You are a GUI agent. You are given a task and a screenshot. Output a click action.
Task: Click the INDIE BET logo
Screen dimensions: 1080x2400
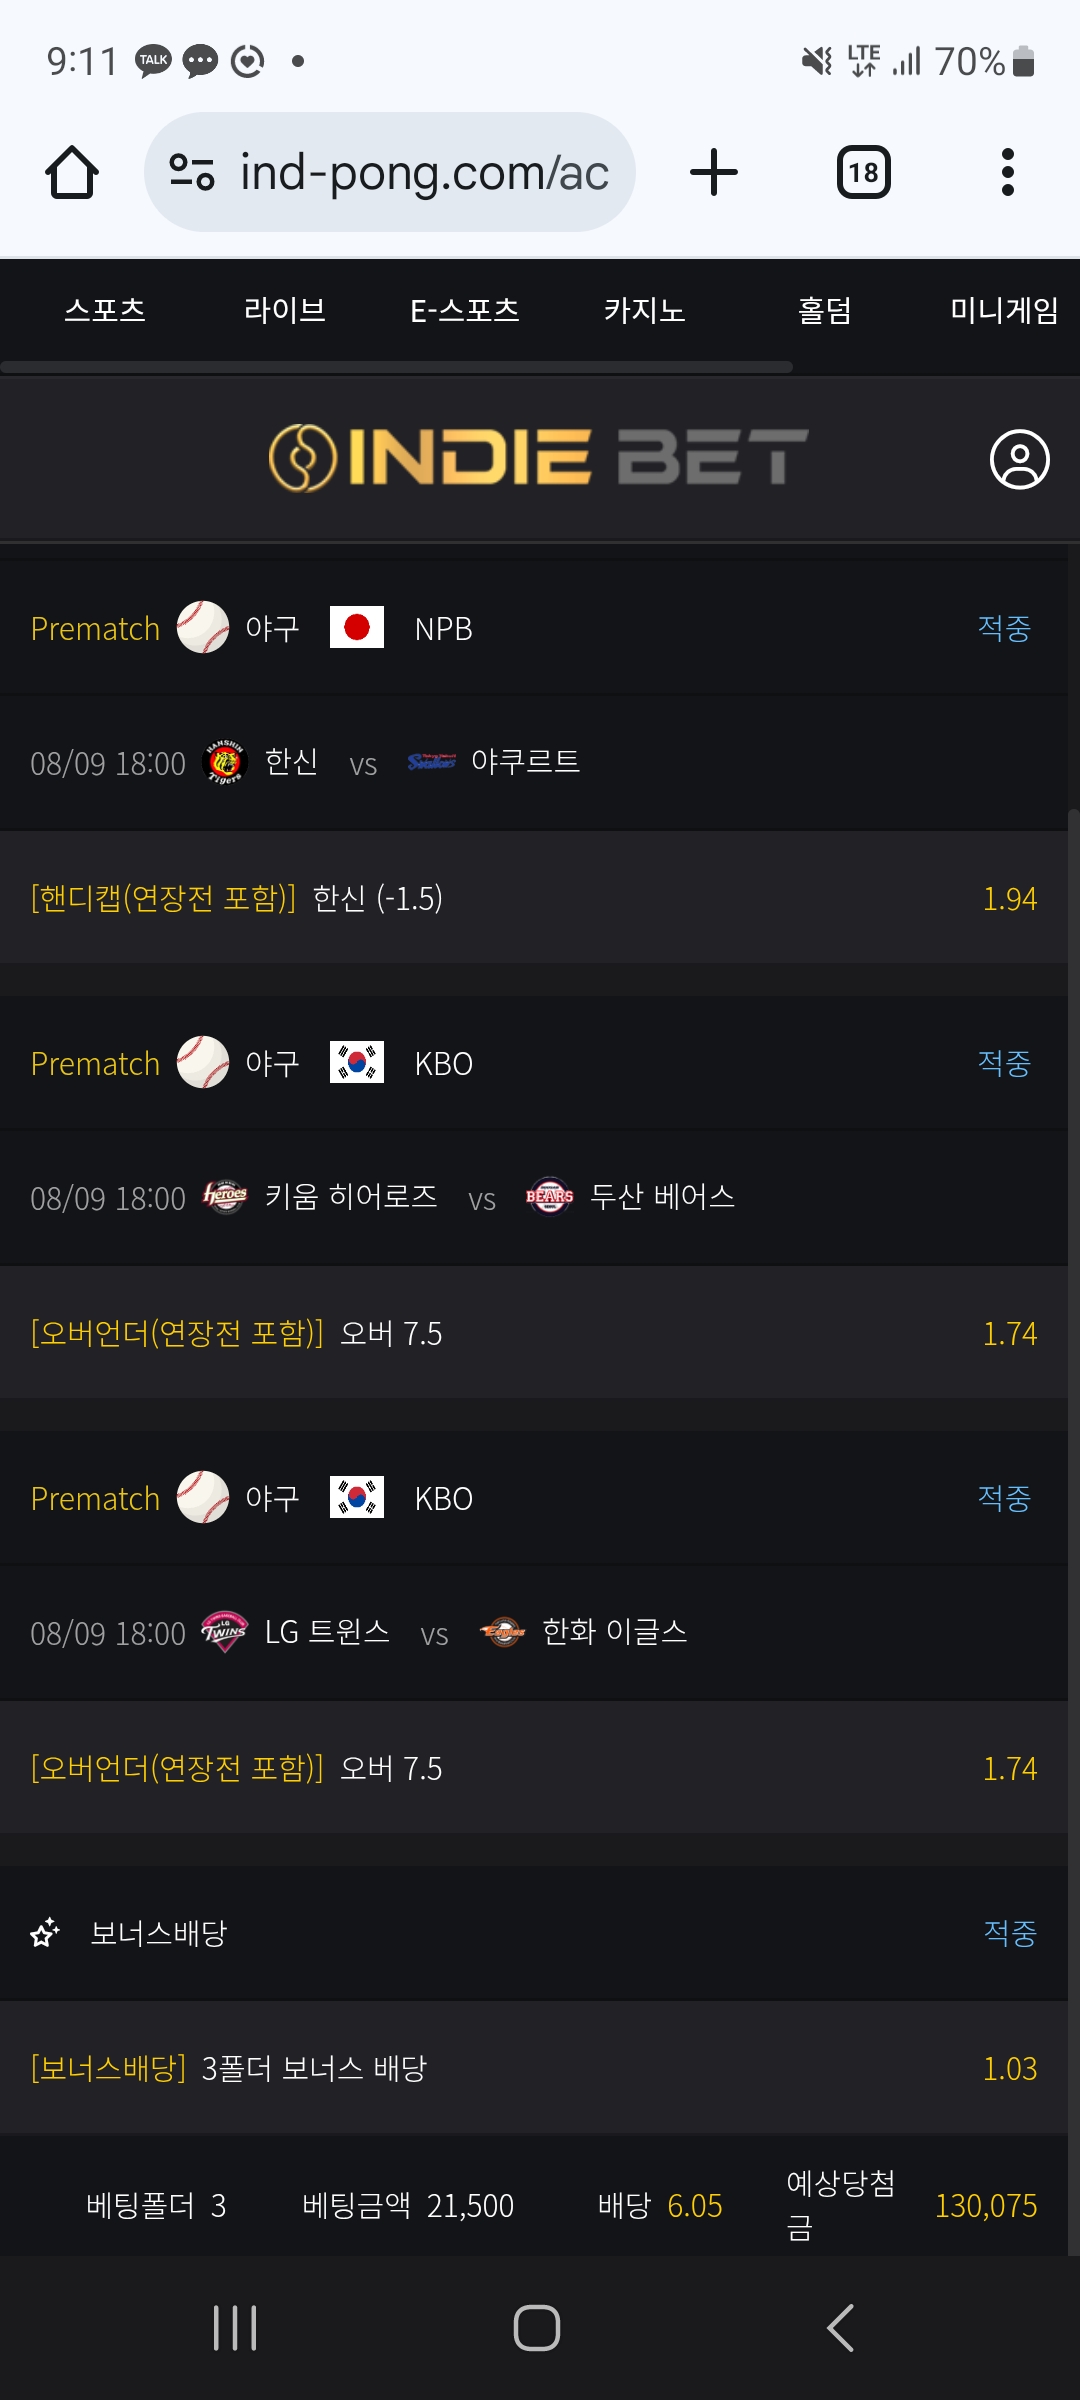pos(538,458)
